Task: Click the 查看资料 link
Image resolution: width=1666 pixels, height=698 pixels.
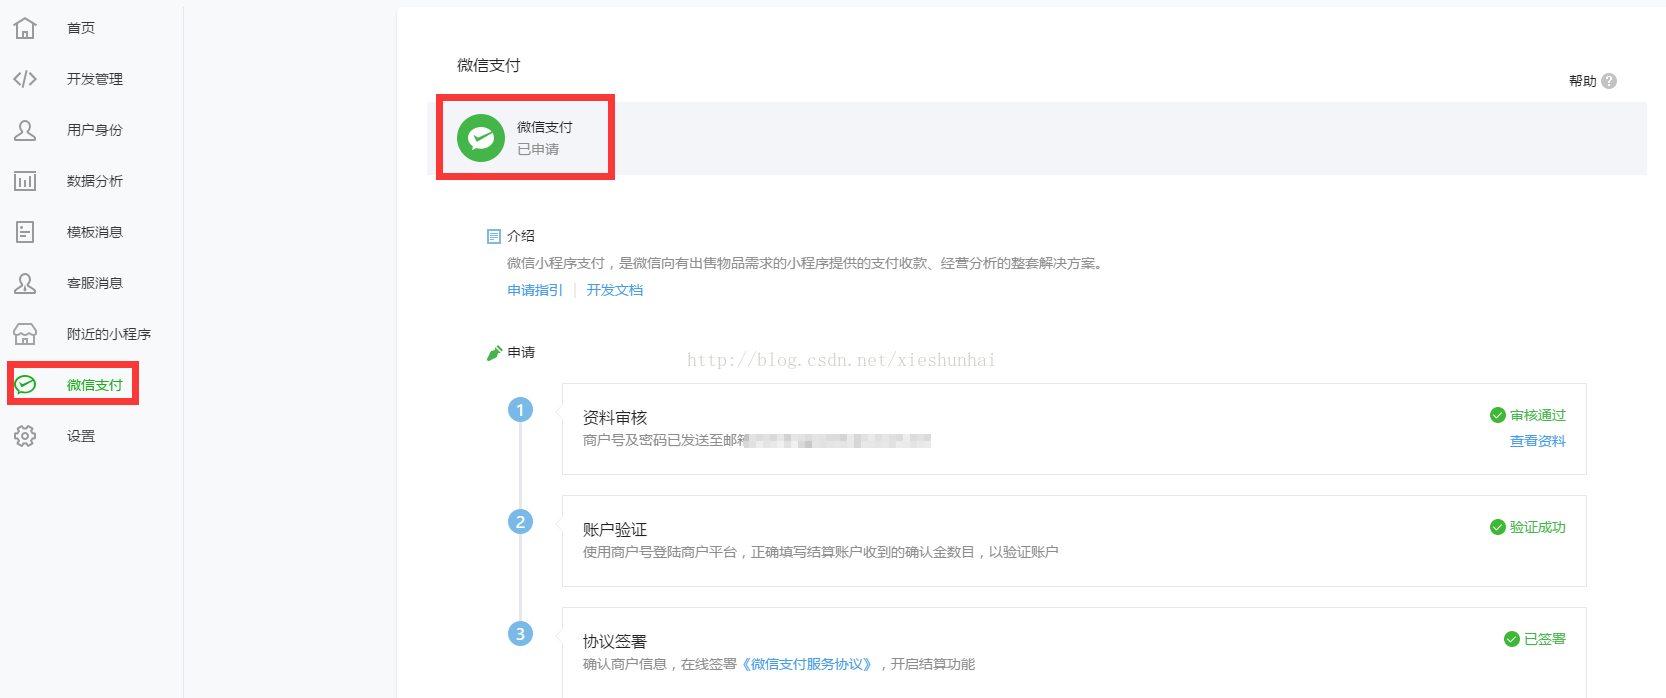Action: (1538, 441)
